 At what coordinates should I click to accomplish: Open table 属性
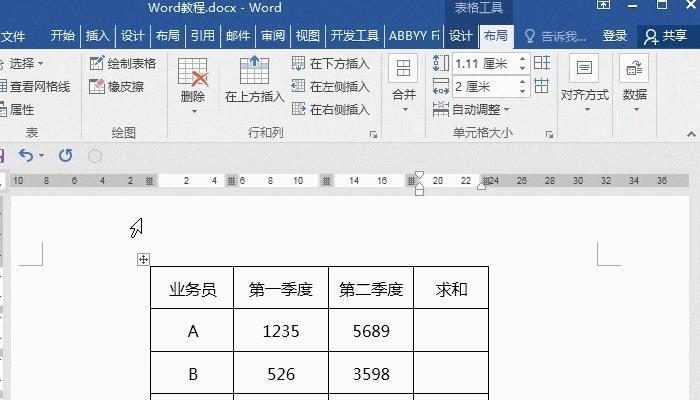[x=17, y=109]
